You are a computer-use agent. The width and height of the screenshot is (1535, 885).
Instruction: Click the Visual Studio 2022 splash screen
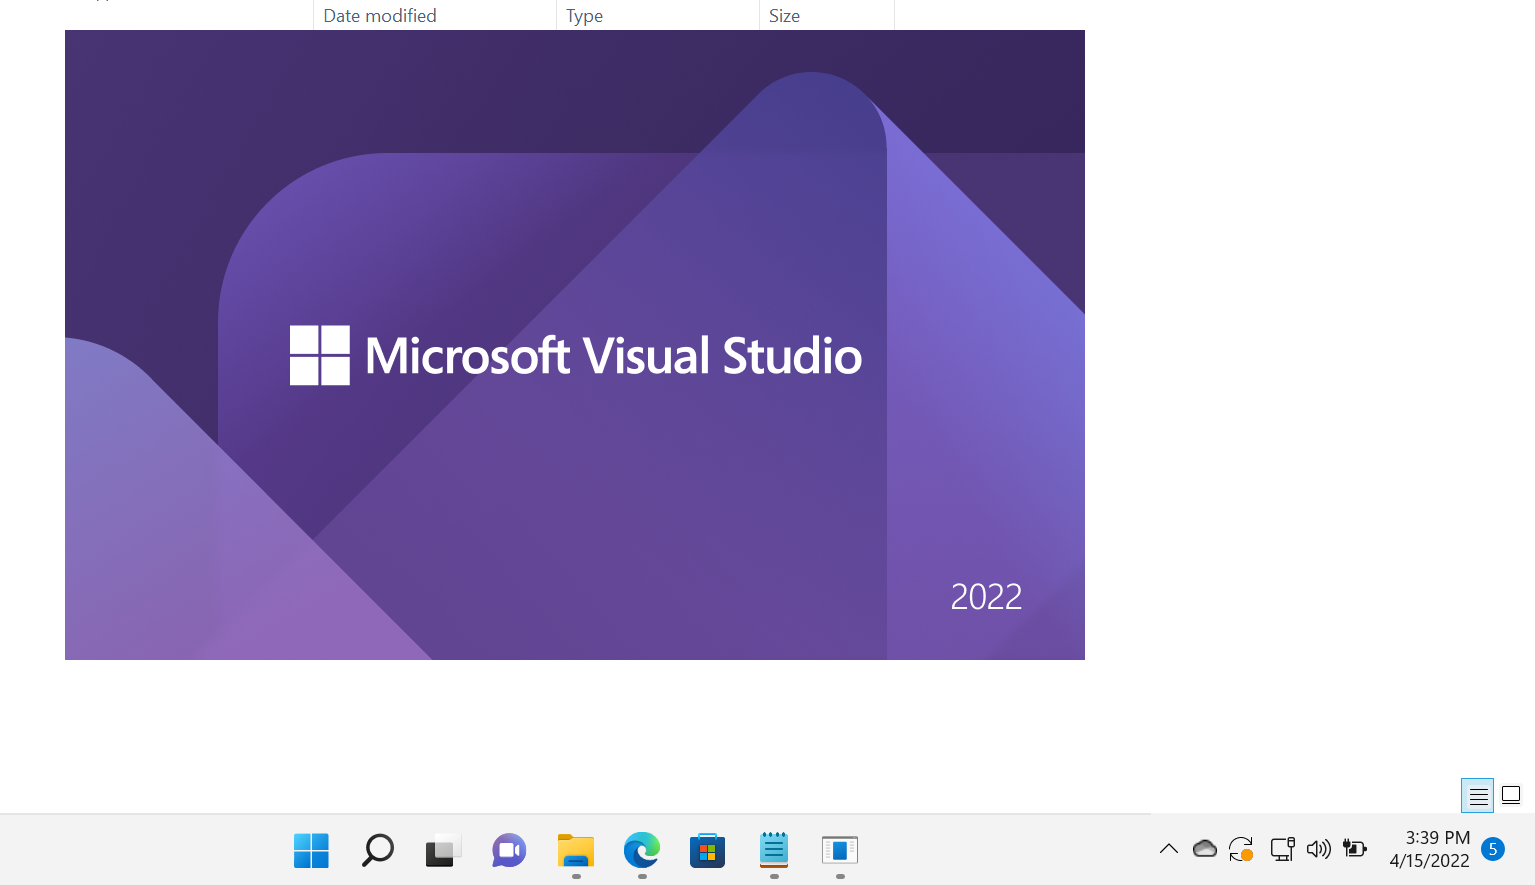pyautogui.click(x=575, y=345)
